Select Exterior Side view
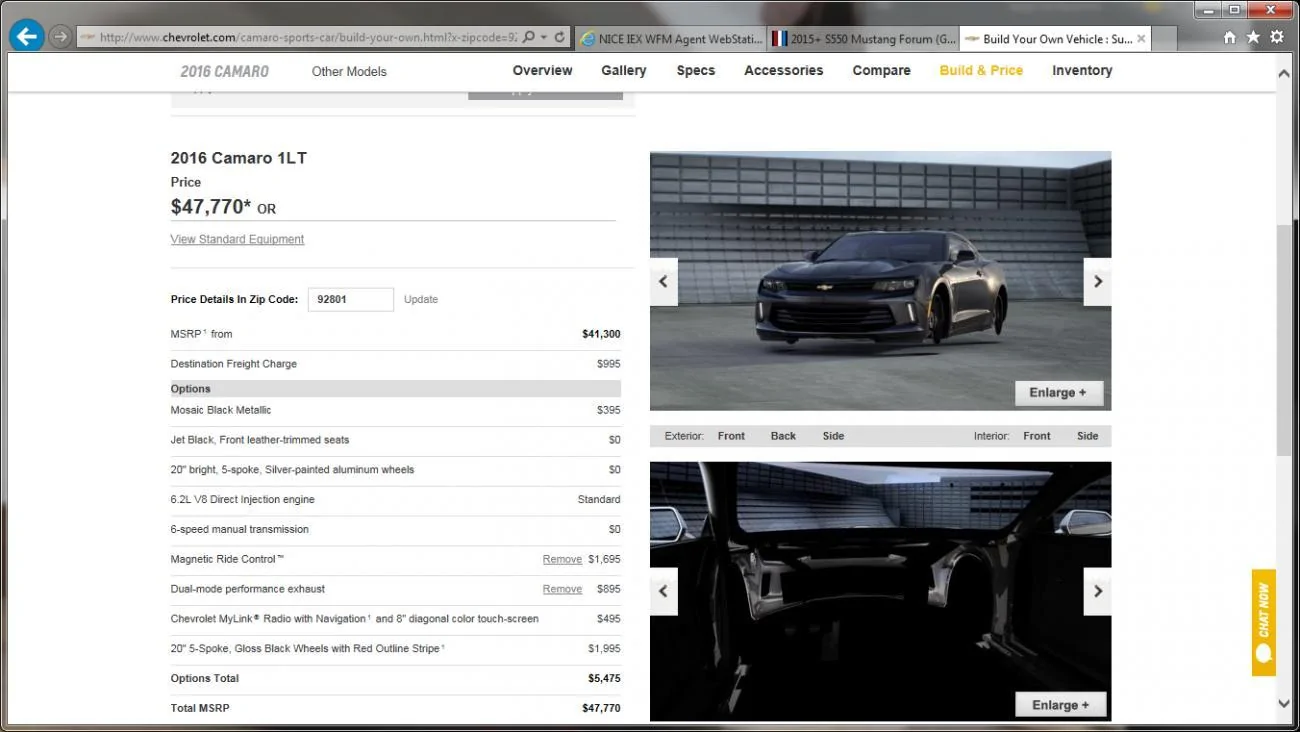Viewport: 1300px width, 732px height. pos(833,436)
